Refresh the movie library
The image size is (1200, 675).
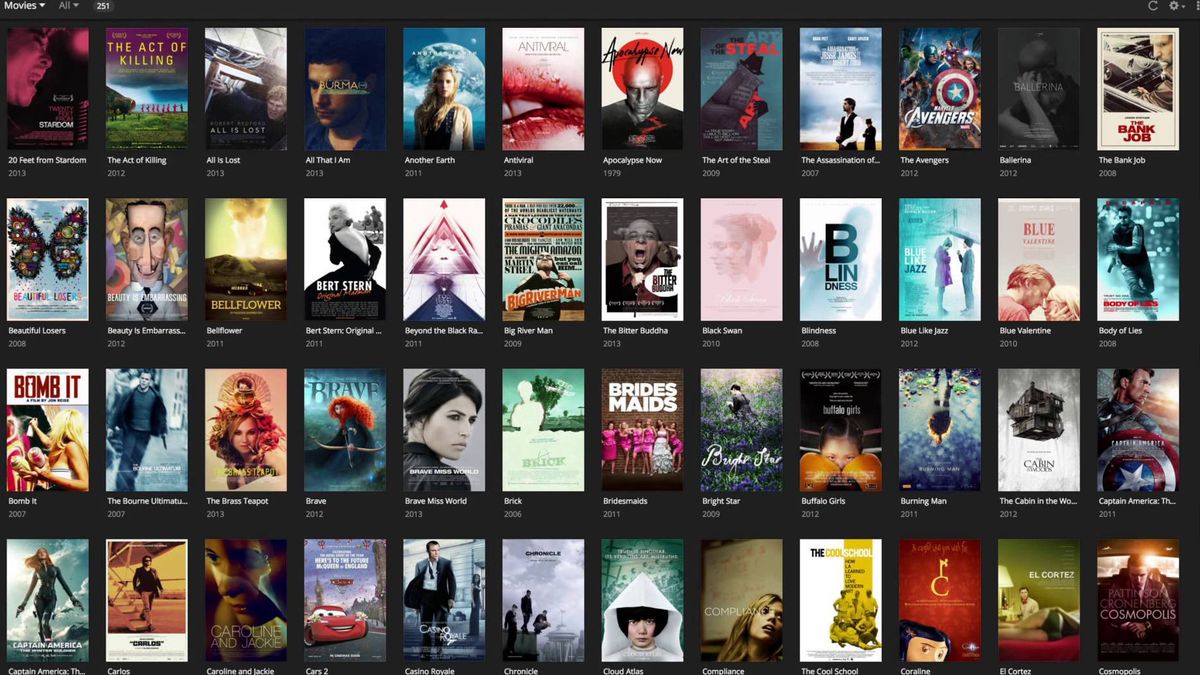(x=1153, y=6)
